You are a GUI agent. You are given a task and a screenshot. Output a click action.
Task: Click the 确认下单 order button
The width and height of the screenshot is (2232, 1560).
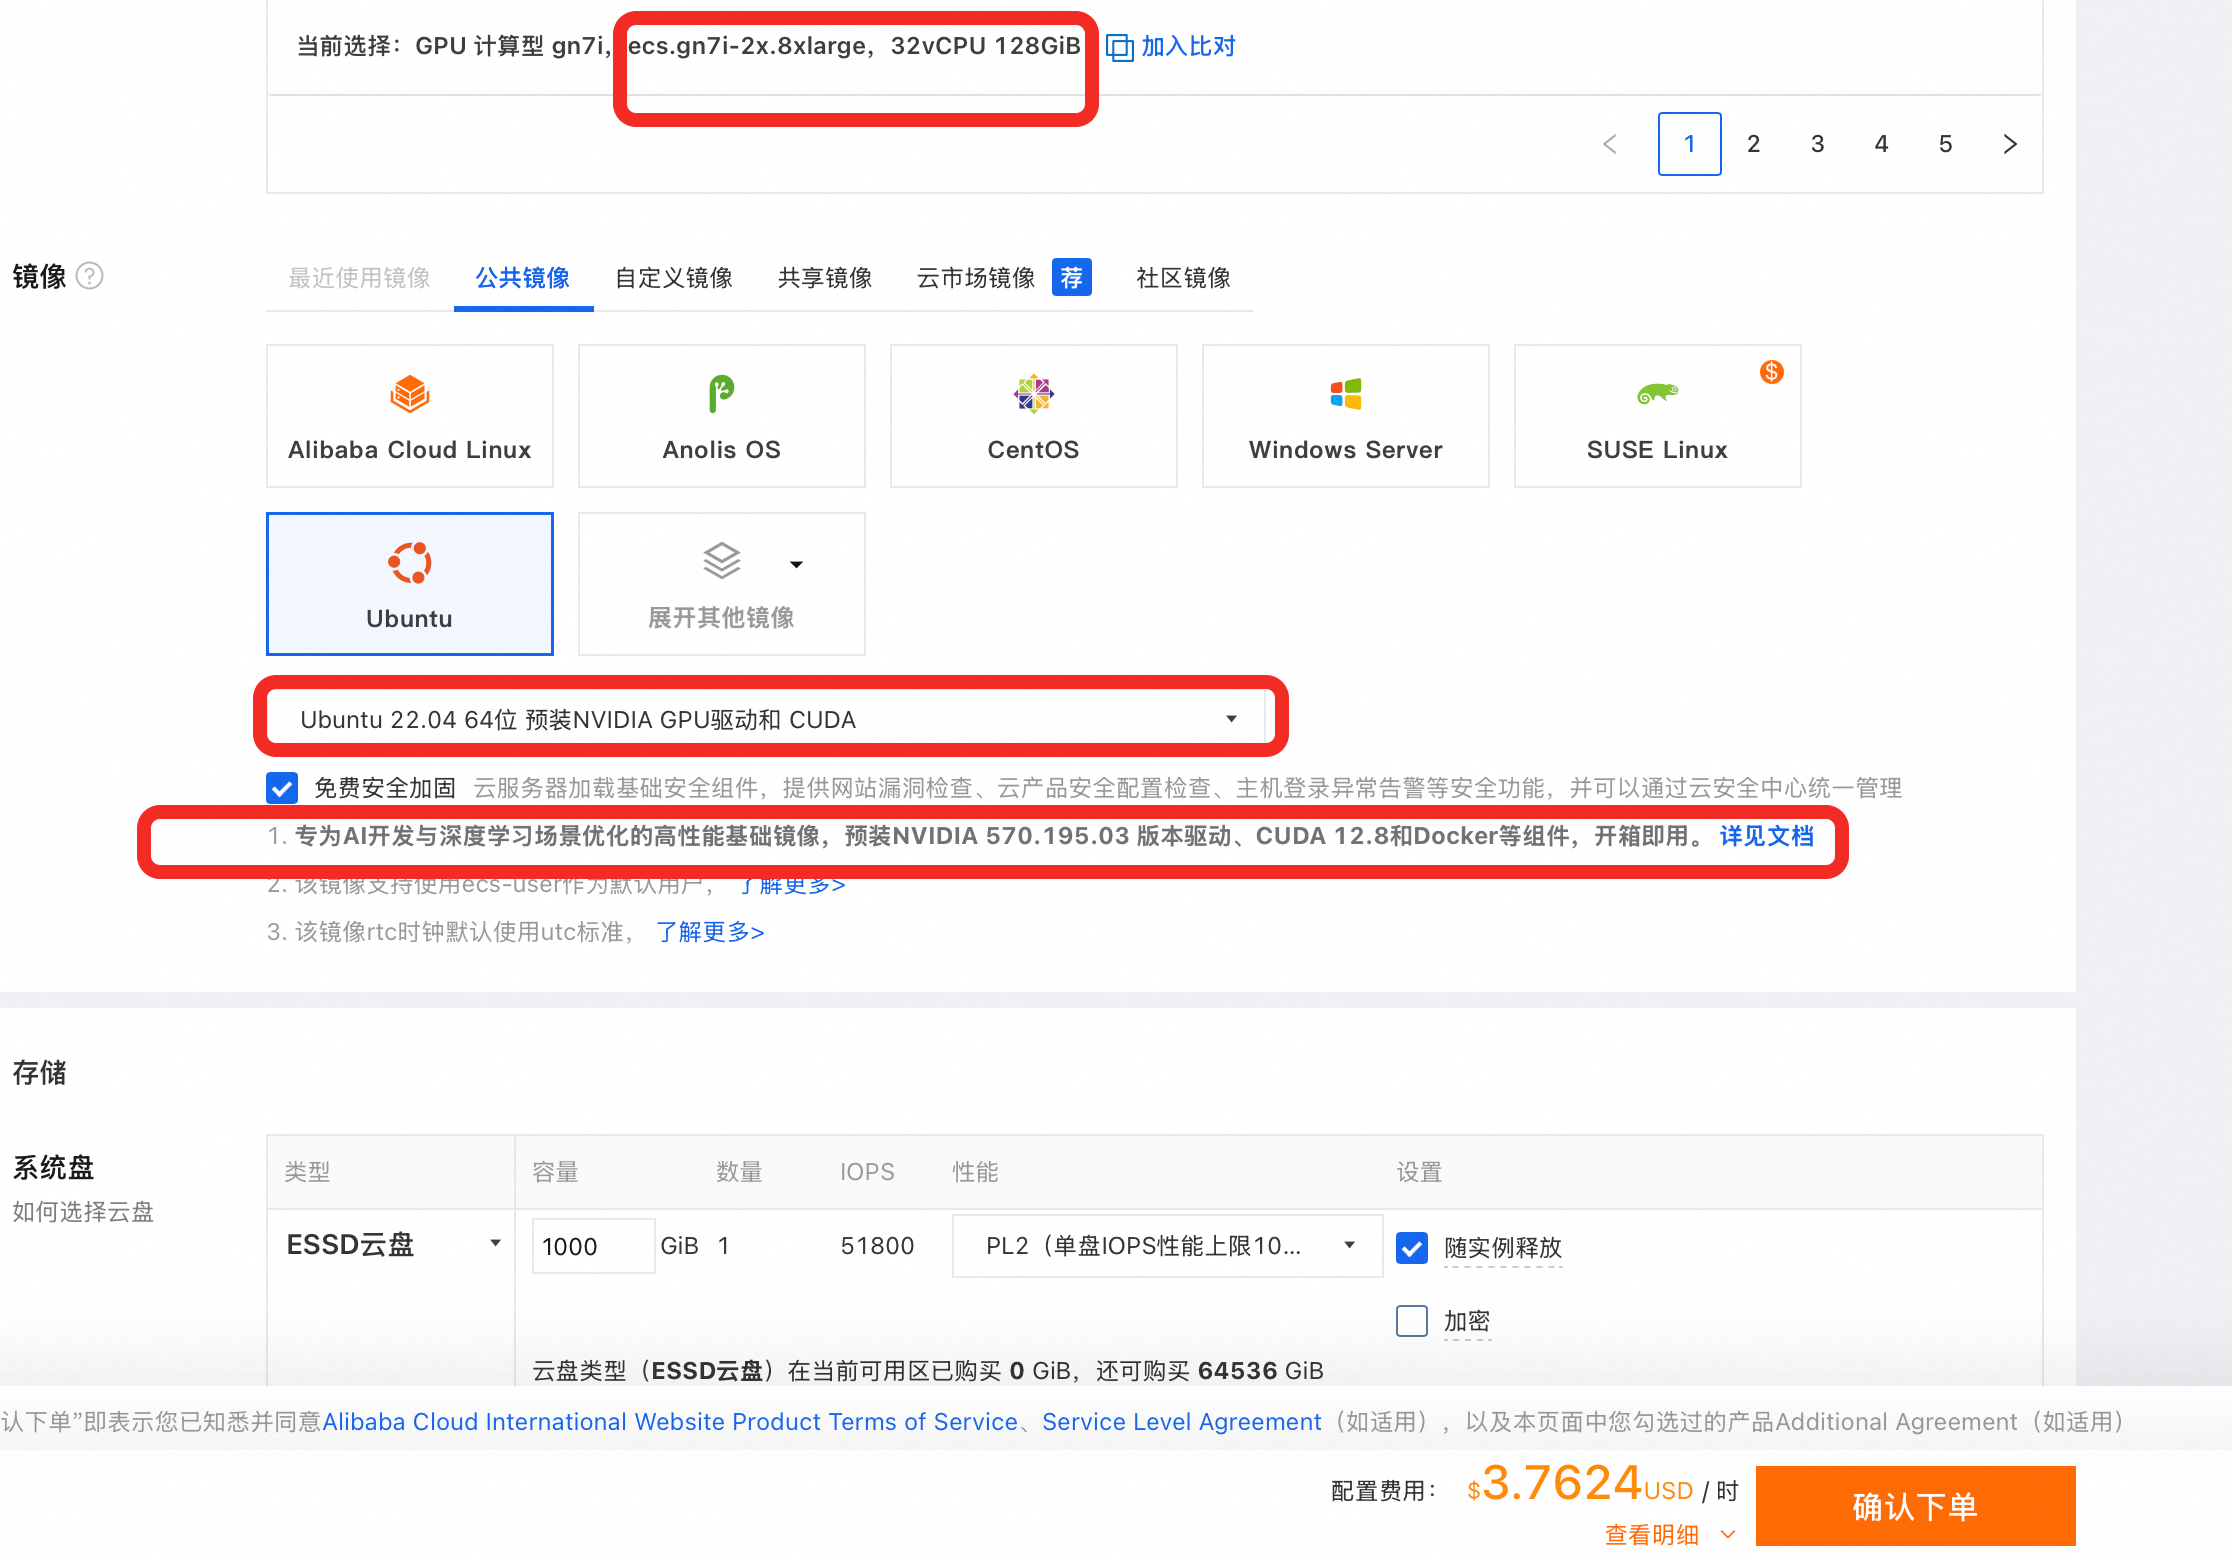pyautogui.click(x=1914, y=1506)
